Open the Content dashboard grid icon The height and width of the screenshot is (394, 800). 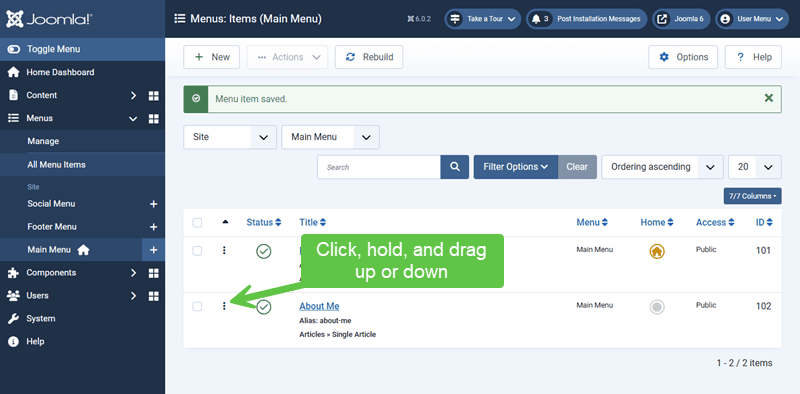click(154, 95)
